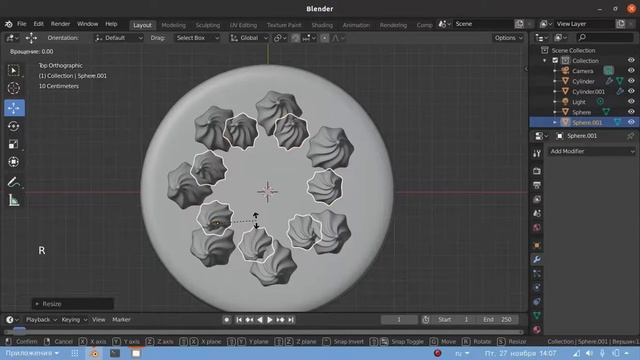Open the Drag Select Box dropdown
Screen dimensions: 640x360
198,38
